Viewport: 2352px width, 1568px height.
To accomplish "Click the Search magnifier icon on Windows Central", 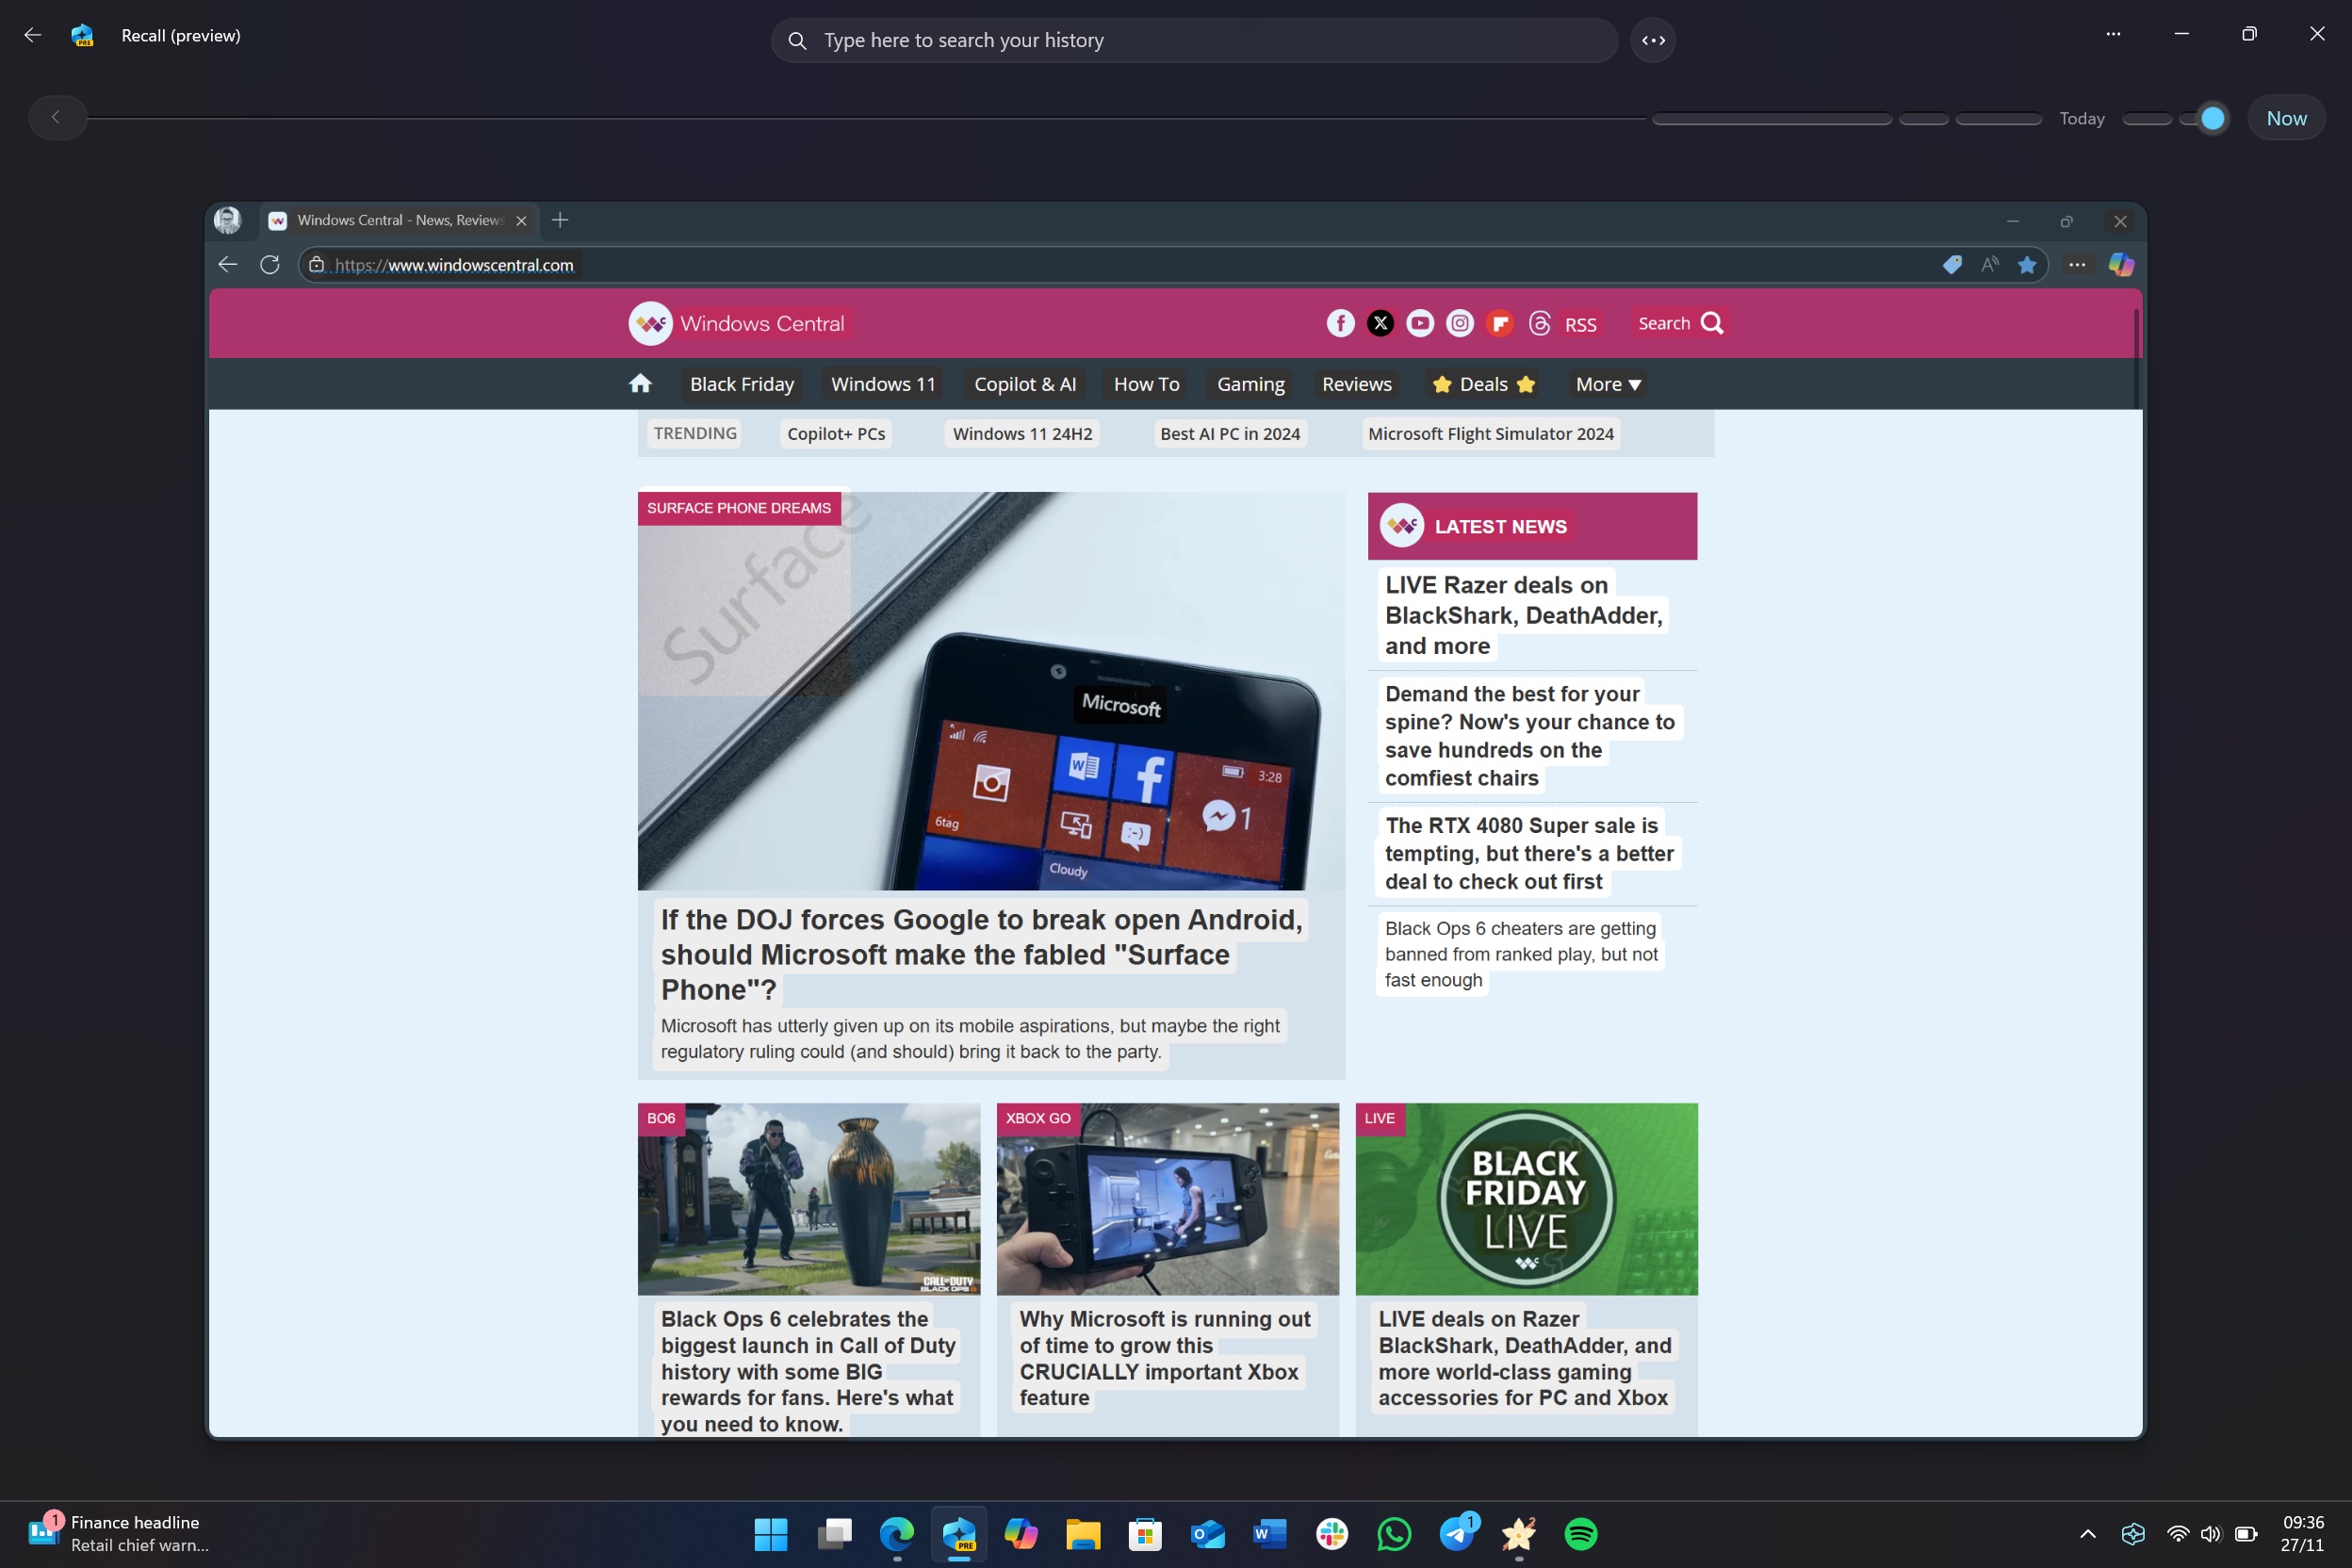I will coord(1713,324).
